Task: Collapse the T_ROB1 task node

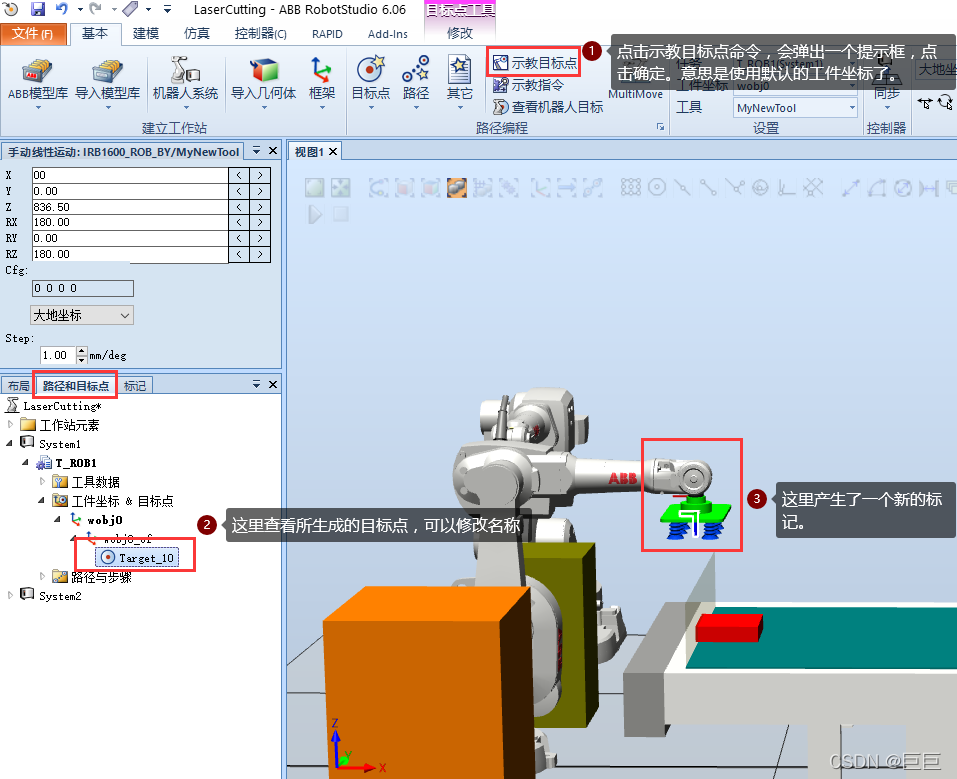Action: click(x=25, y=462)
